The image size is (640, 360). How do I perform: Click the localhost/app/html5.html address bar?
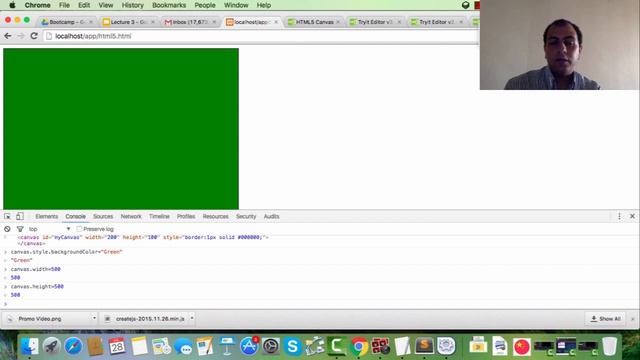coord(261,36)
